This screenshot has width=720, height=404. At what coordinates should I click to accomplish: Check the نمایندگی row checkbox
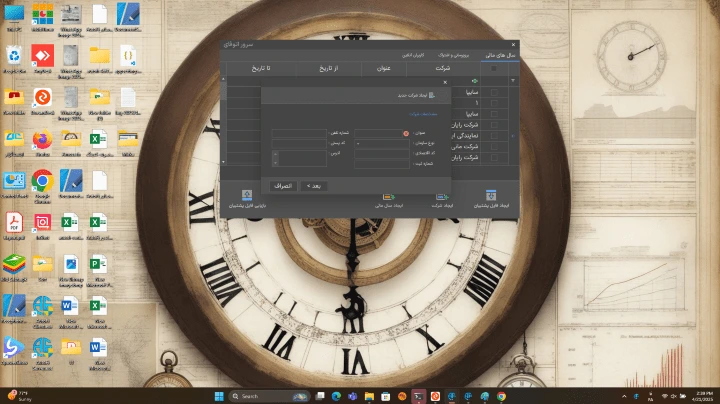[494, 136]
